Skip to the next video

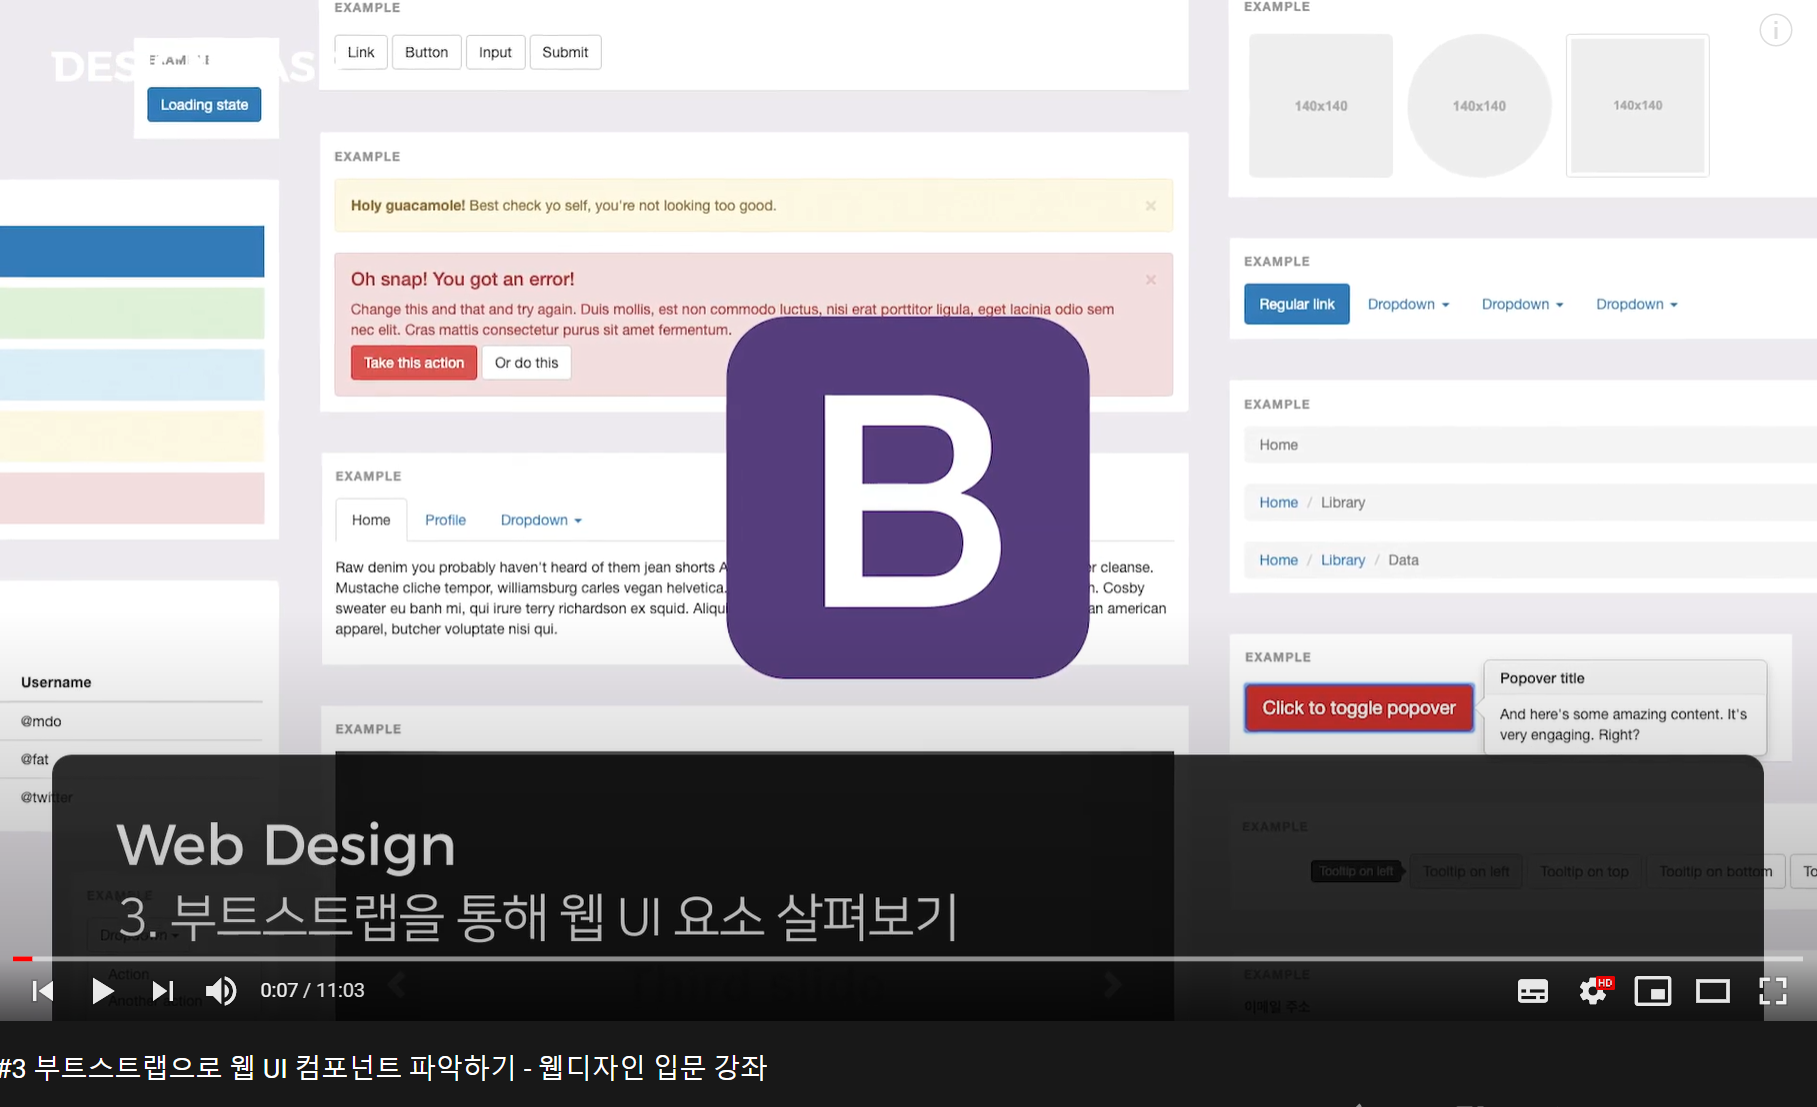pyautogui.click(x=162, y=991)
